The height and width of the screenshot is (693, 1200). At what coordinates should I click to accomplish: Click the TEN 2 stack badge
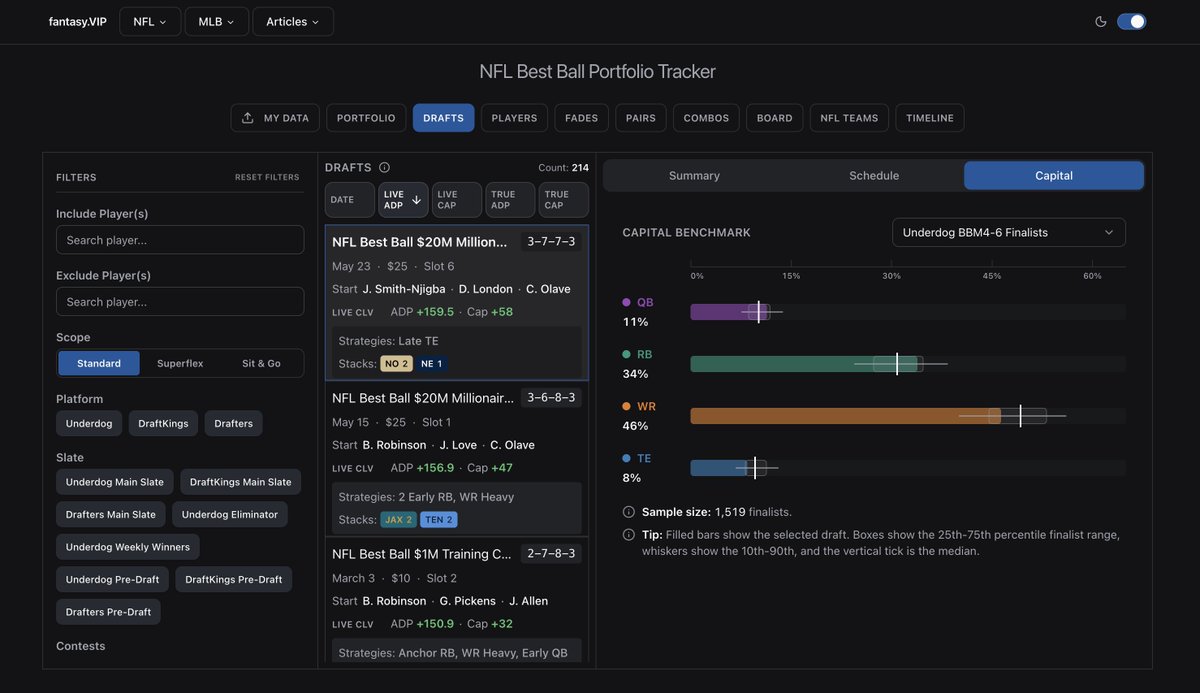[x=439, y=520]
